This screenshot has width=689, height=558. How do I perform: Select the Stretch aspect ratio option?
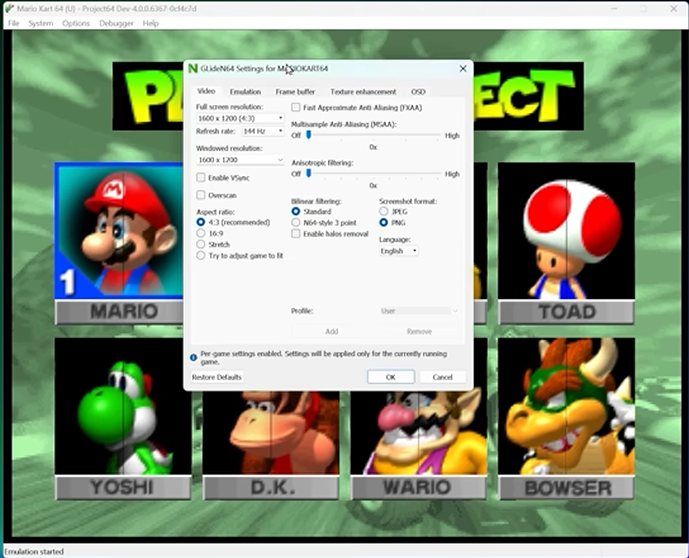tap(201, 244)
